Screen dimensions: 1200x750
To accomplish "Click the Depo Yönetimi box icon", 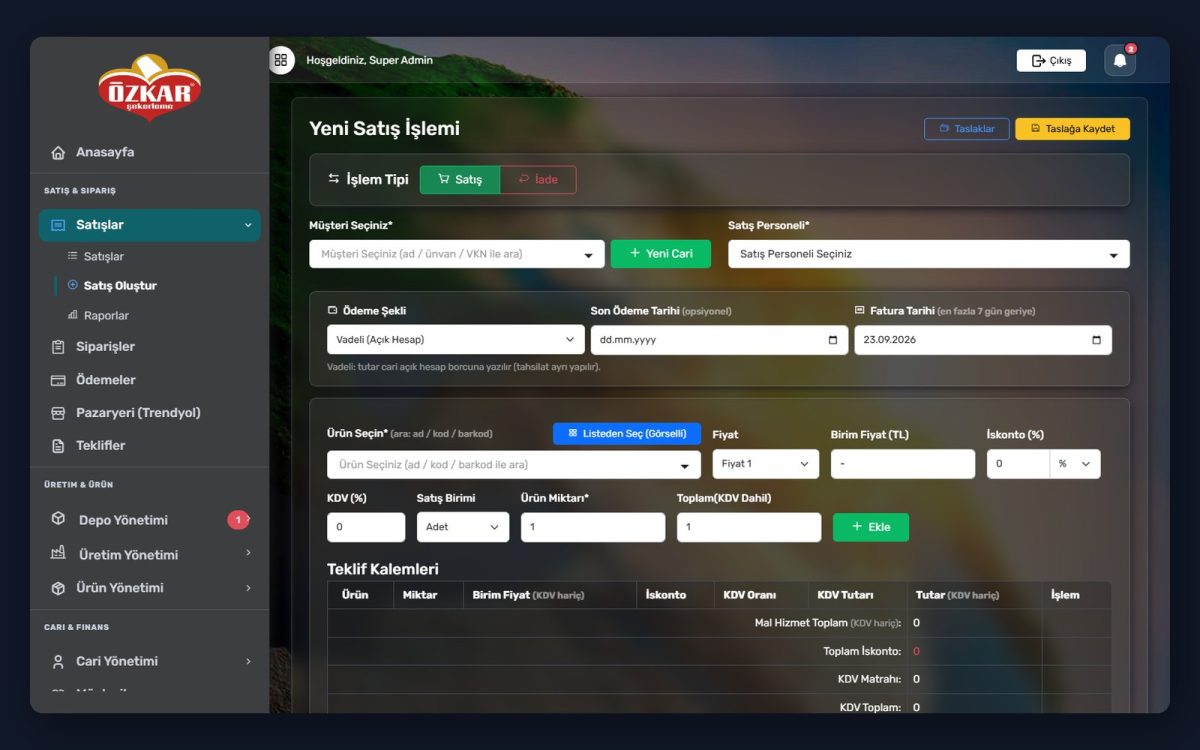I will click(58, 520).
